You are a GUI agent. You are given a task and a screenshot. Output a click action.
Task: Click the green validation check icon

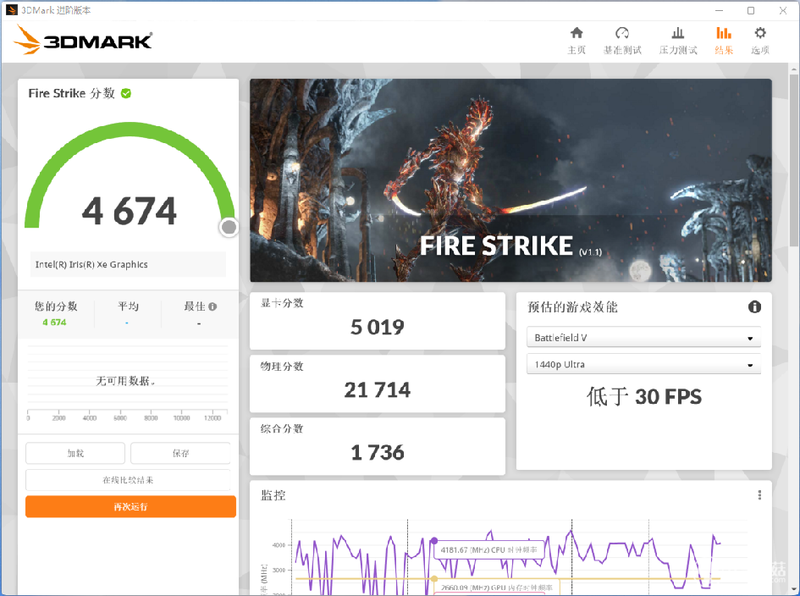(126, 93)
